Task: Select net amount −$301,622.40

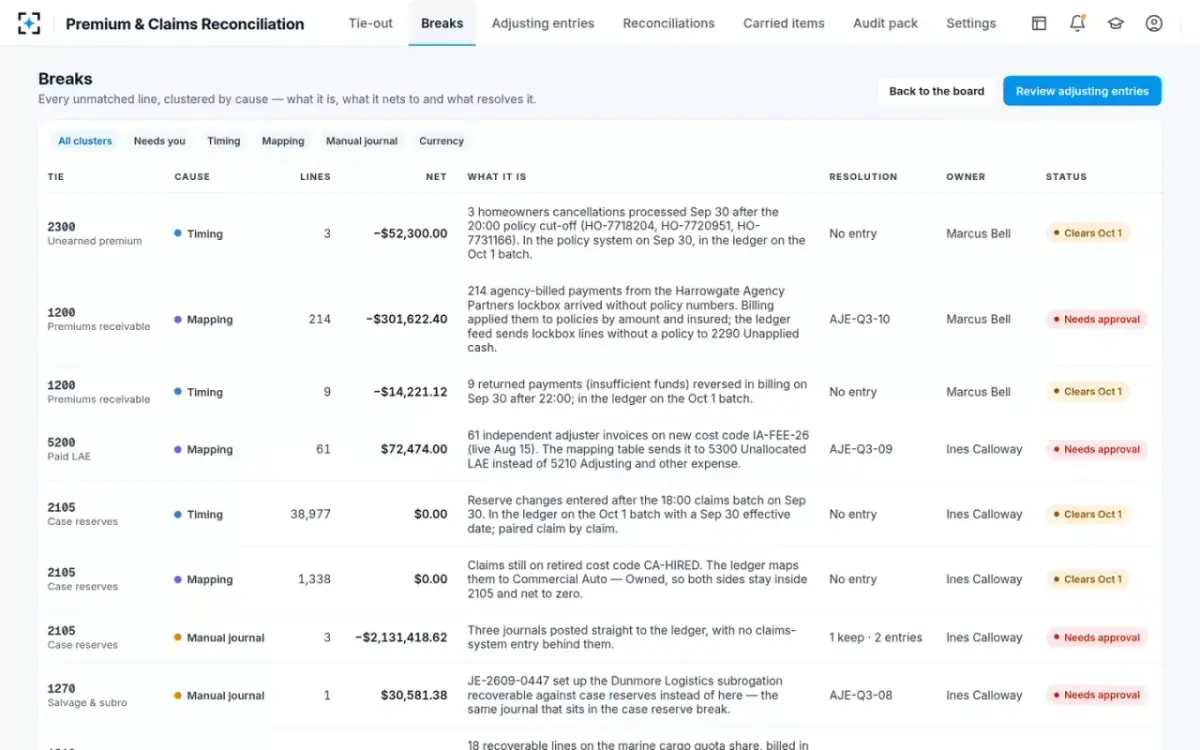Action: [405, 320]
